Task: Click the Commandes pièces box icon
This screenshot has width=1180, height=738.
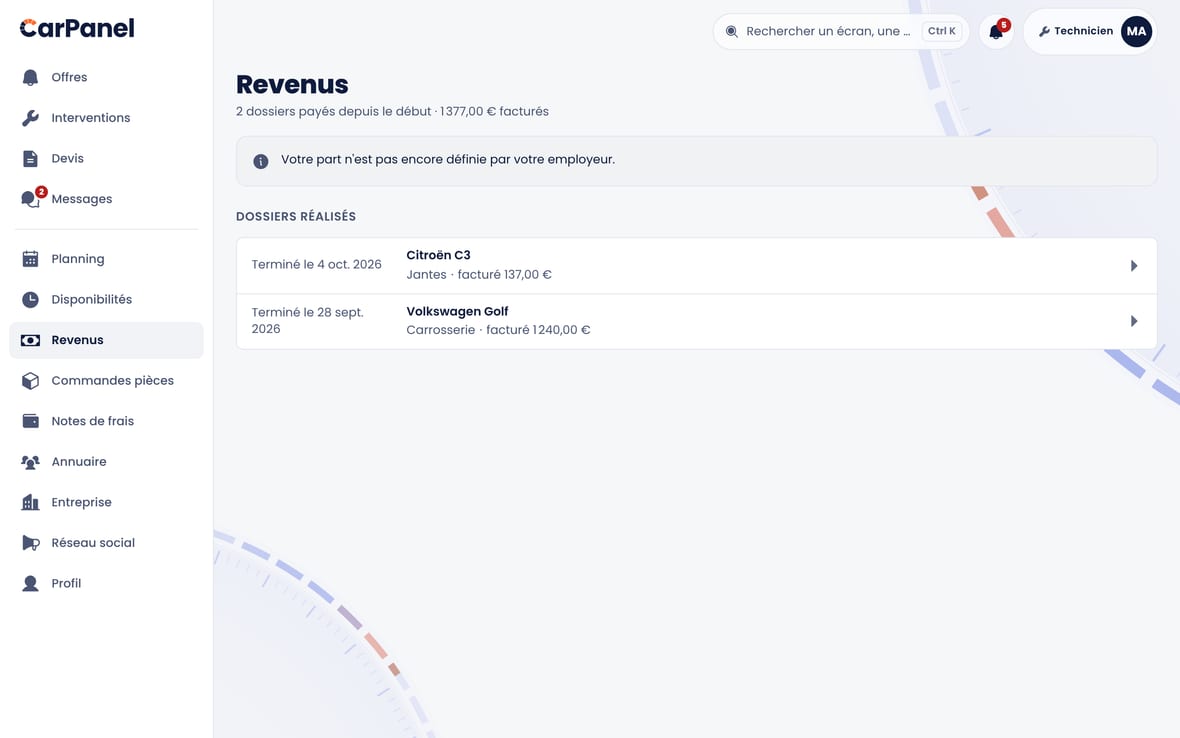Action: tap(30, 381)
